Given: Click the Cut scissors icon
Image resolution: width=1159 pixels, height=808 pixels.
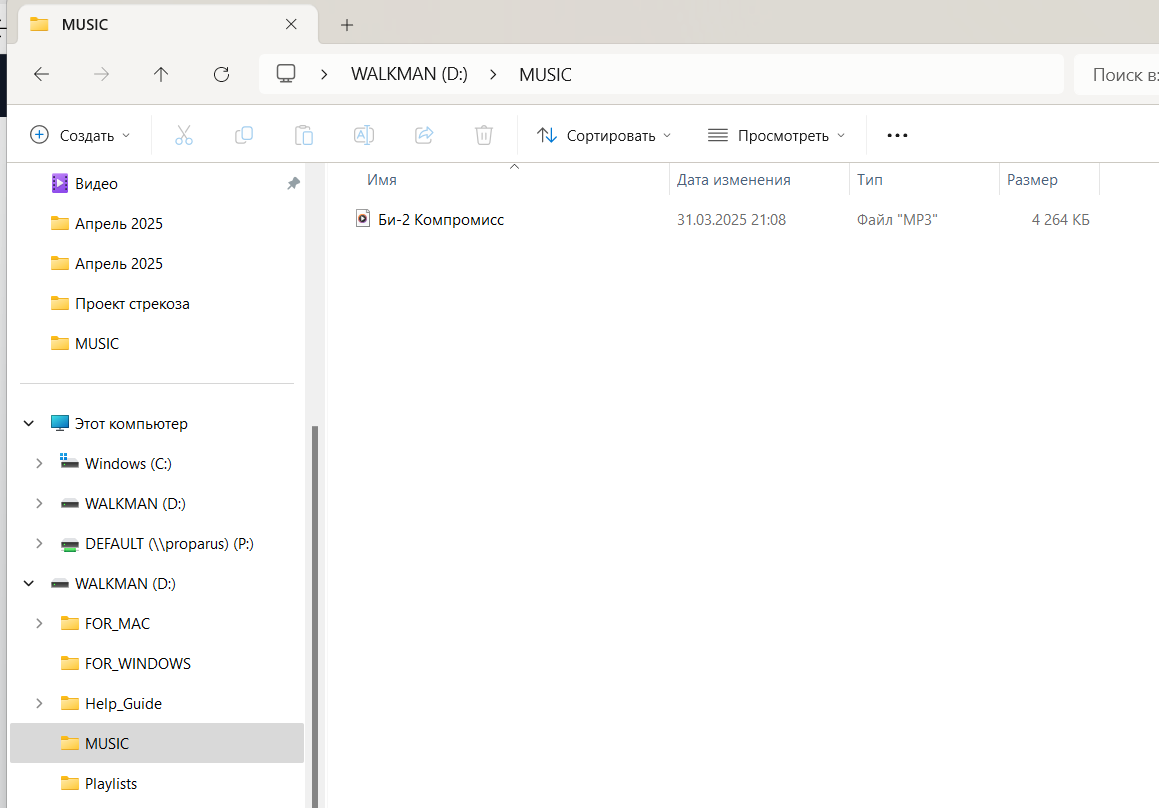Looking at the screenshot, I should [184, 135].
